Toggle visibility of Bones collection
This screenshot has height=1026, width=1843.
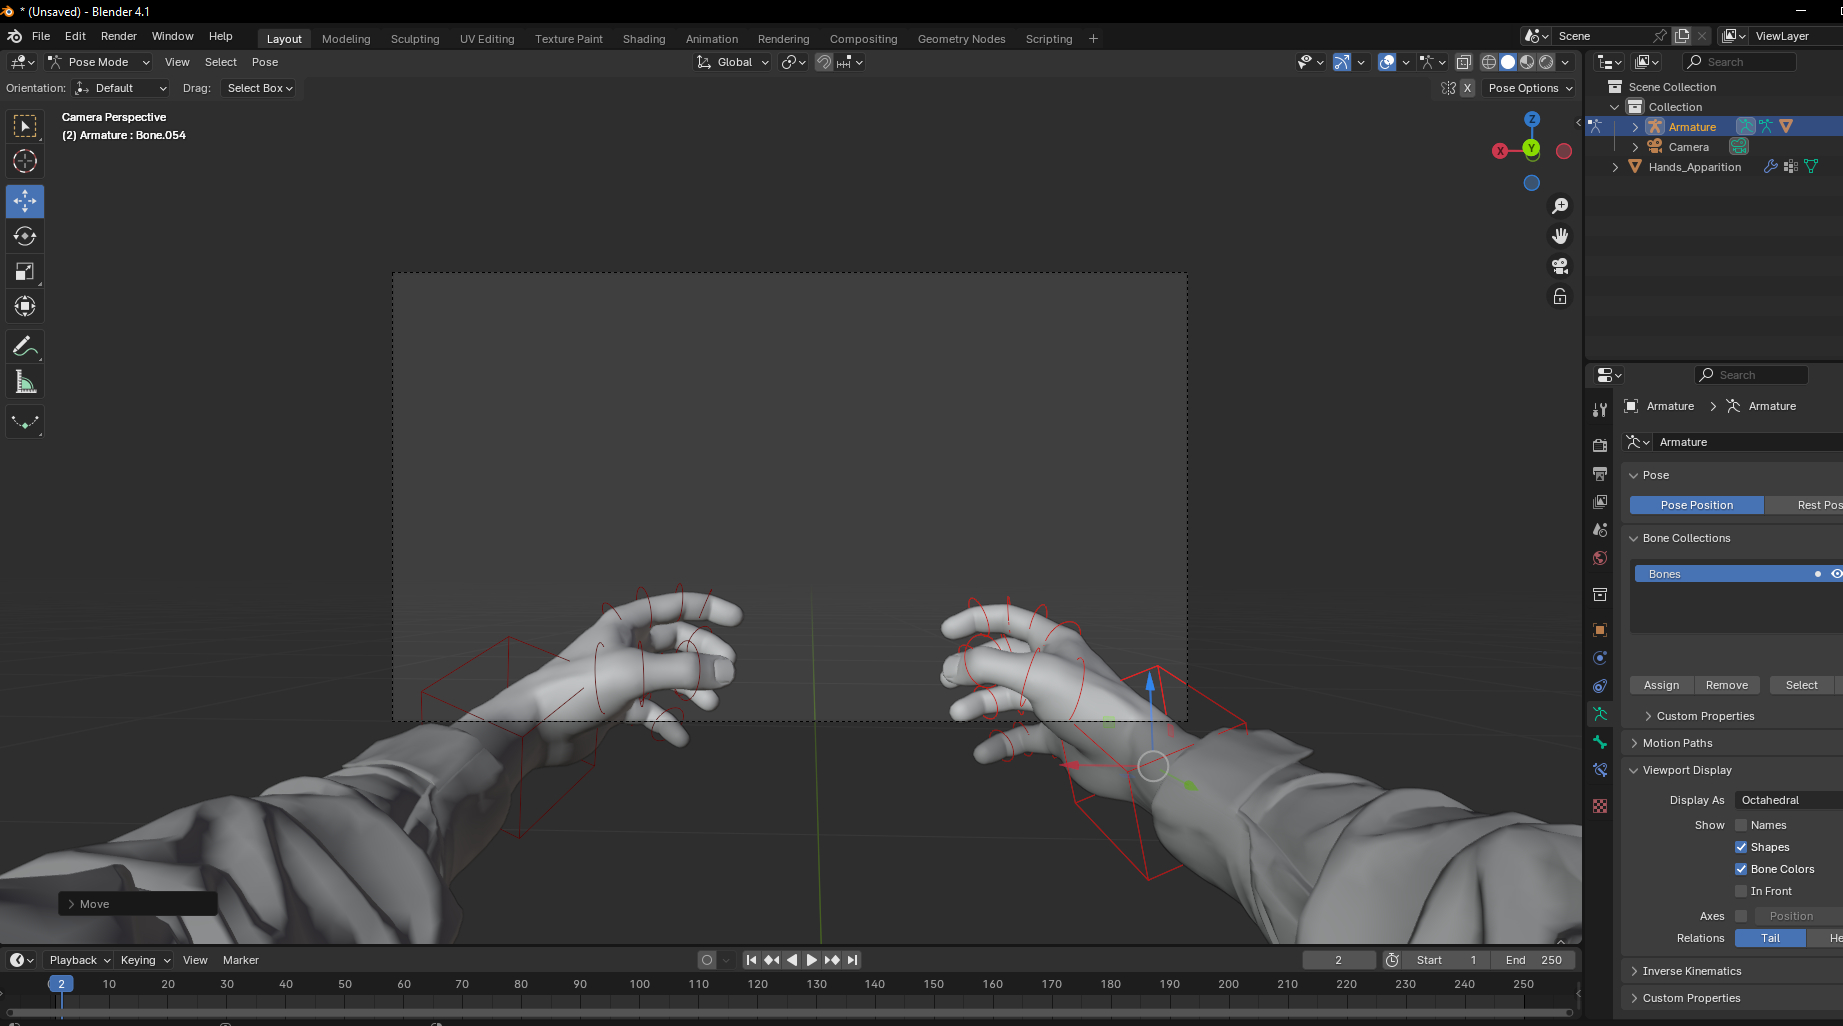[1836, 574]
